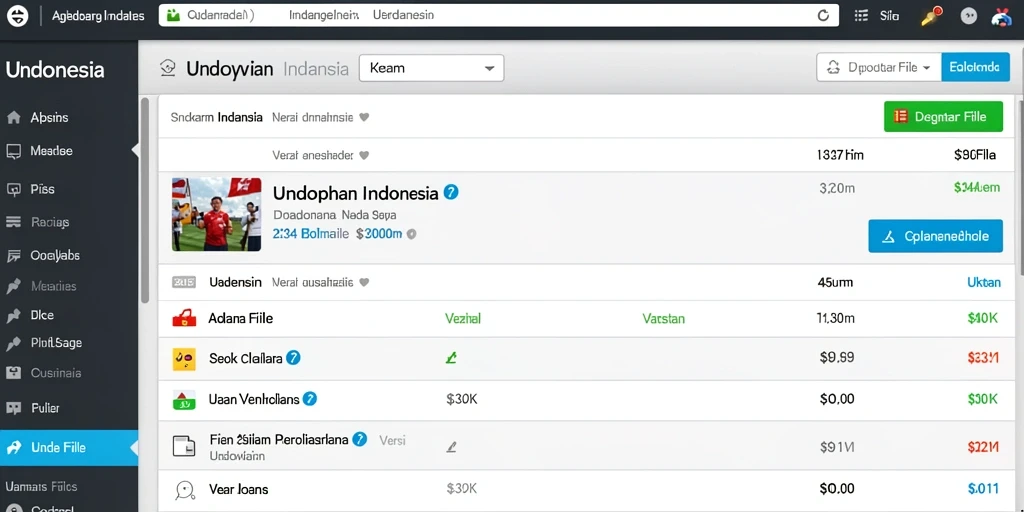Click the green Degntar Fiile button

tap(943, 117)
